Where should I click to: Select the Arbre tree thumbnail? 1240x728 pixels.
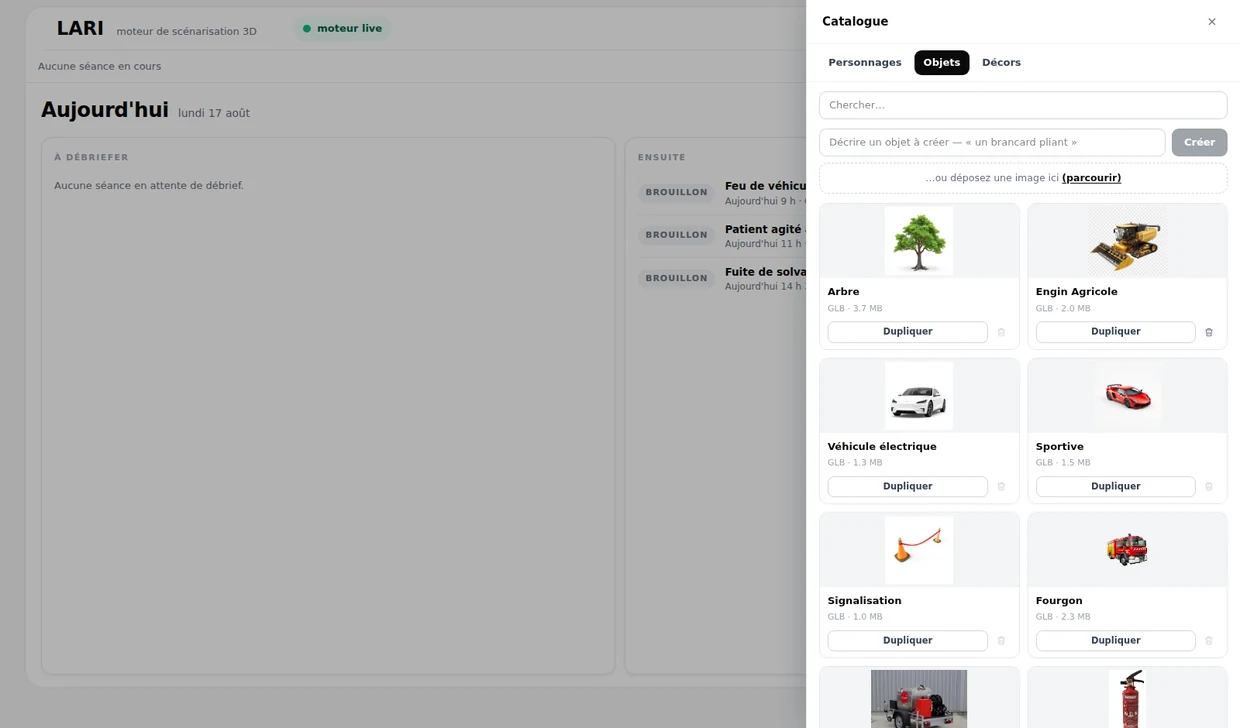pyautogui.click(x=919, y=241)
